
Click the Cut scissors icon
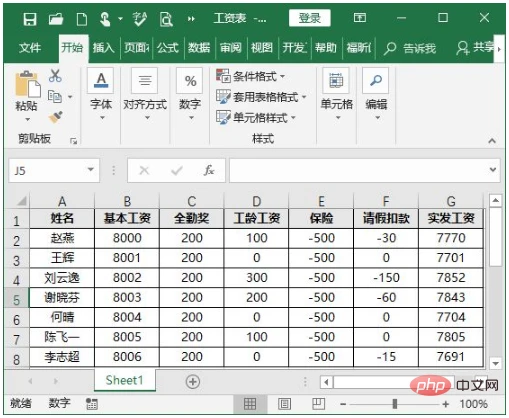55,76
